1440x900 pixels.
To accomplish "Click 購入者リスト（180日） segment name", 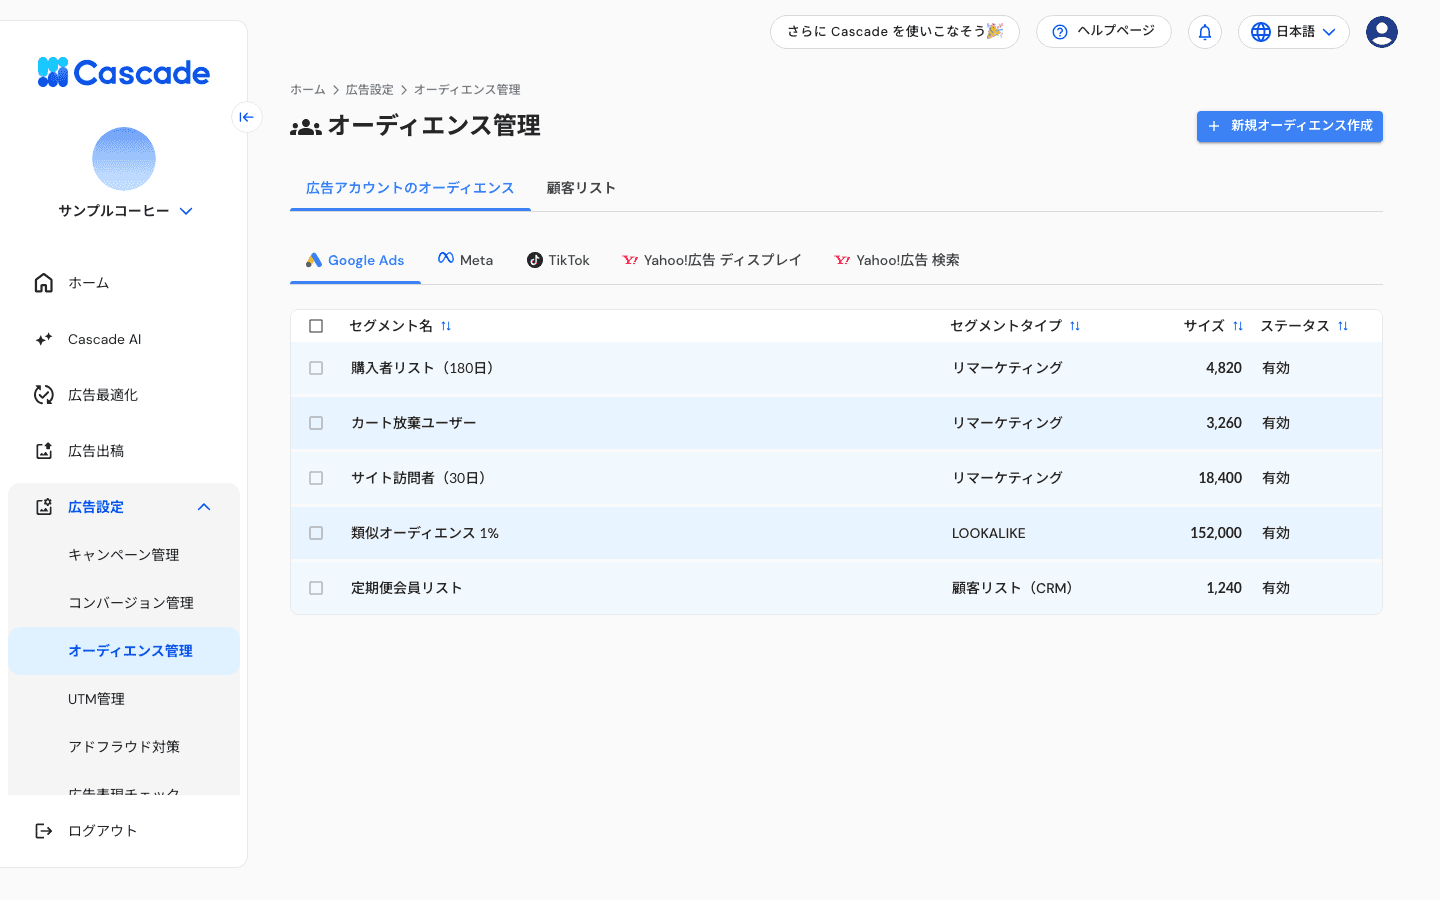I will tap(425, 368).
